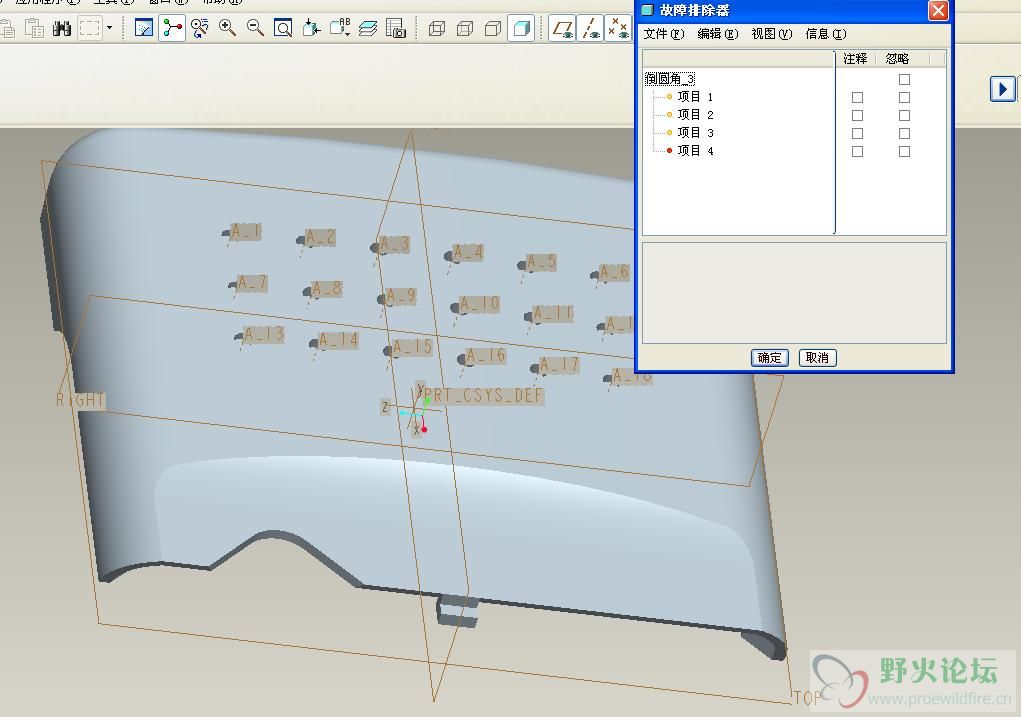
Task: Click the Repaint screen icon
Action: point(144,28)
